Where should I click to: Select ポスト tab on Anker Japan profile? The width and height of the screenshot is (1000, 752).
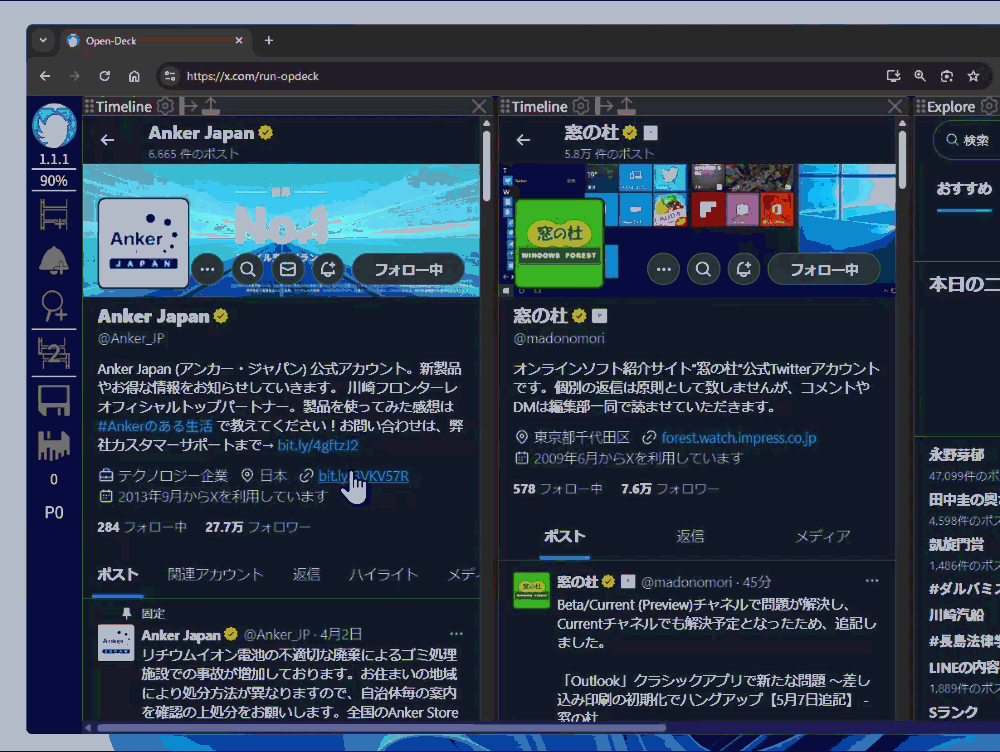point(118,574)
